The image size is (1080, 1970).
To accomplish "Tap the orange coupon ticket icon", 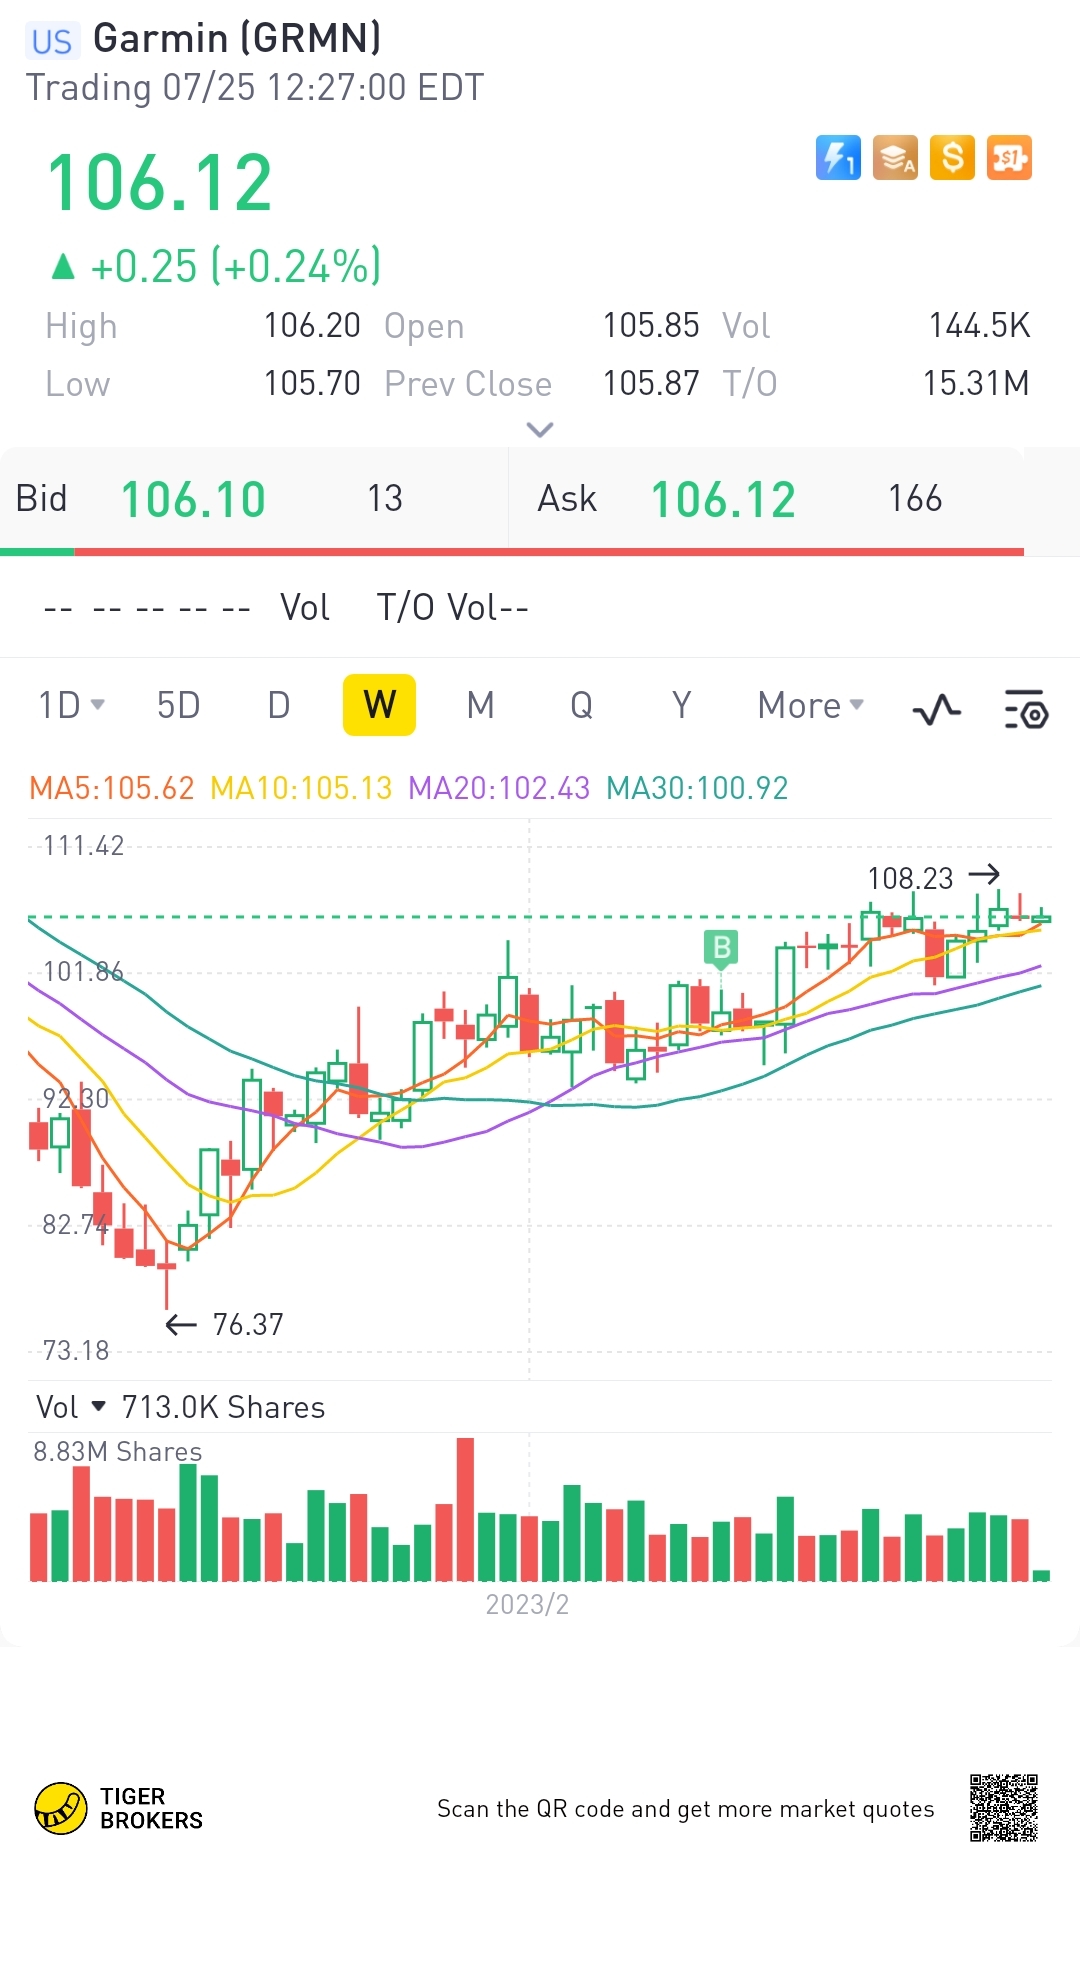I will click(1009, 158).
